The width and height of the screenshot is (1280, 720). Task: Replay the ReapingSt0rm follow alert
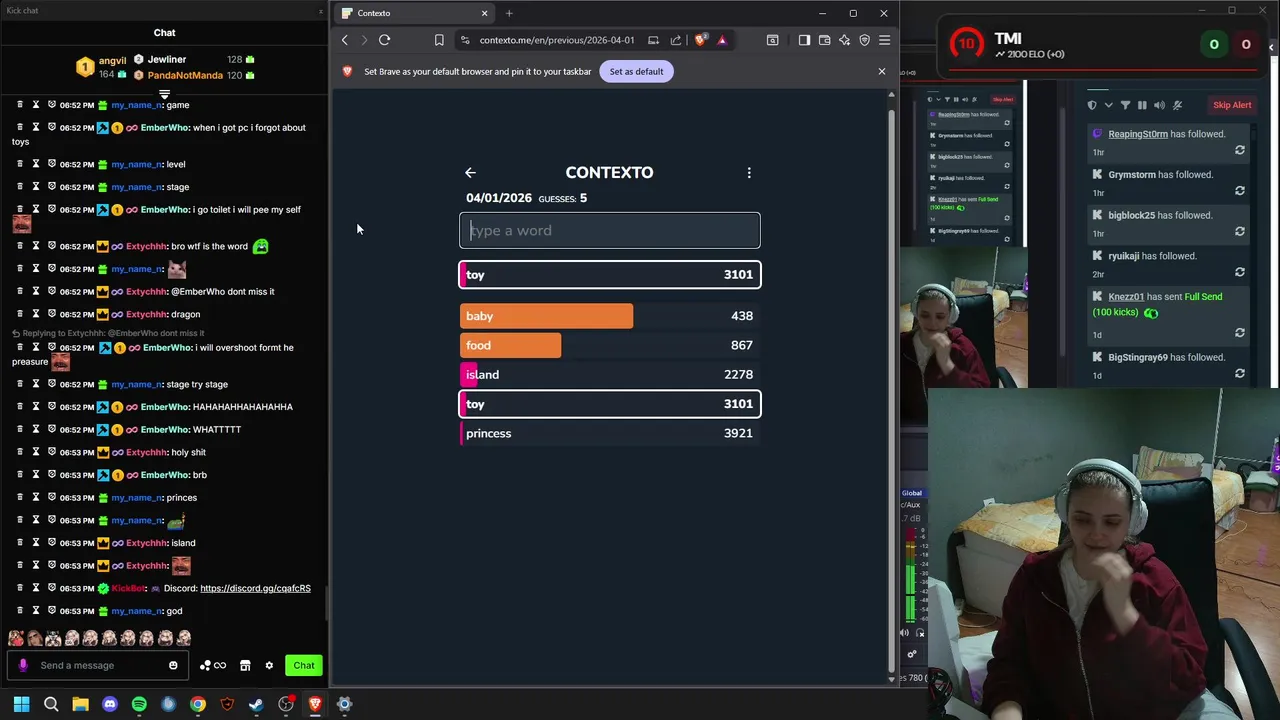pyautogui.click(x=1240, y=150)
